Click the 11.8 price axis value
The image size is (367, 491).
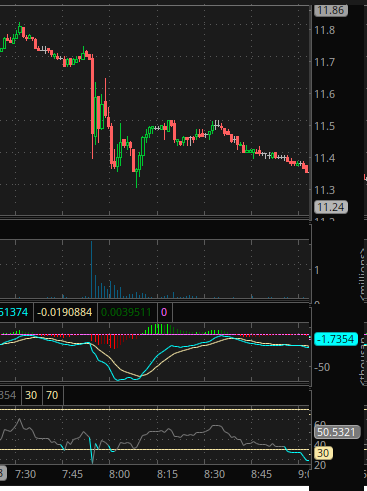coord(325,30)
